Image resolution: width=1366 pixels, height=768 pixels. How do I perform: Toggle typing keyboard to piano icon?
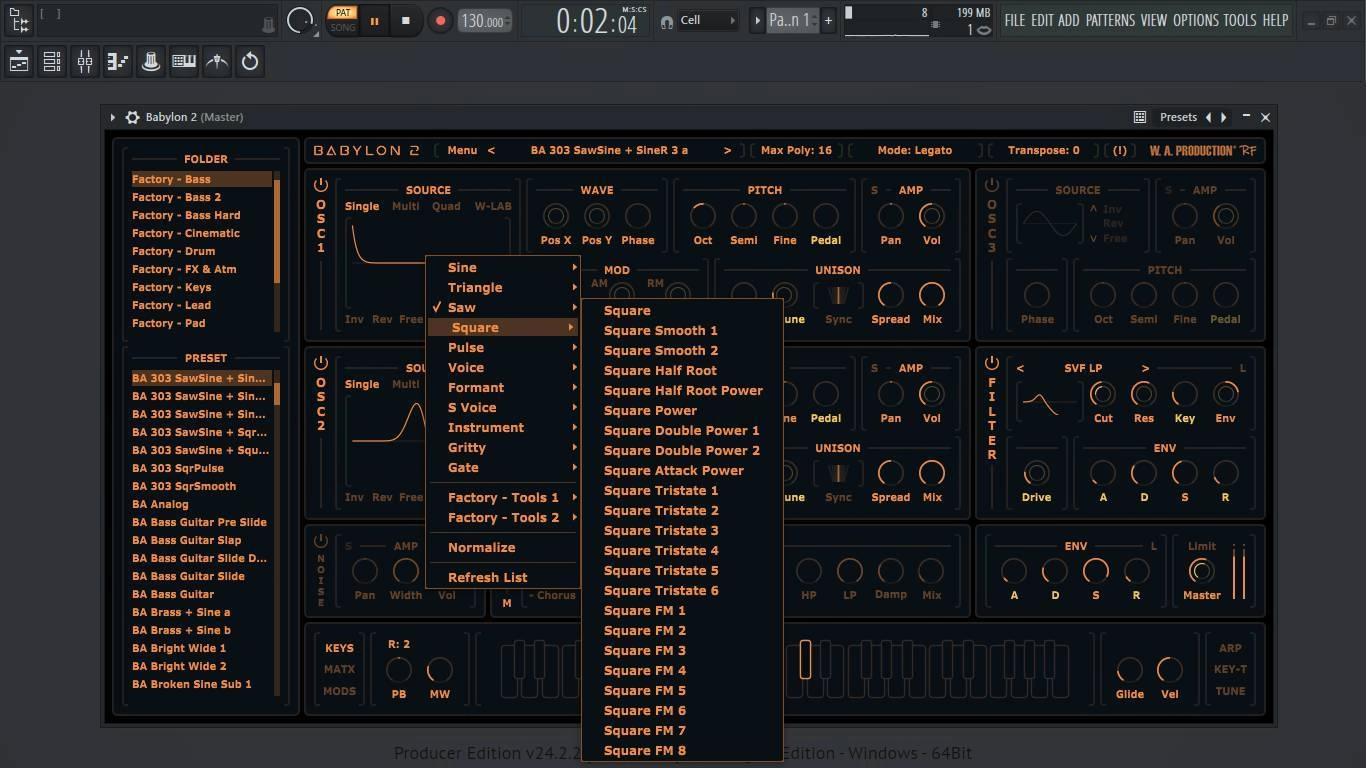tap(184, 62)
